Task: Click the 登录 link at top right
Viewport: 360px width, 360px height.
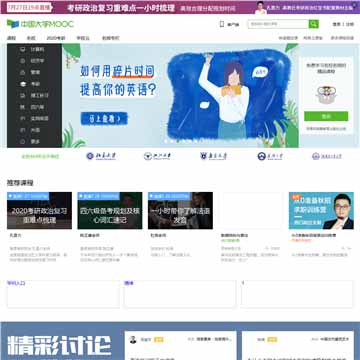Action: (336, 24)
